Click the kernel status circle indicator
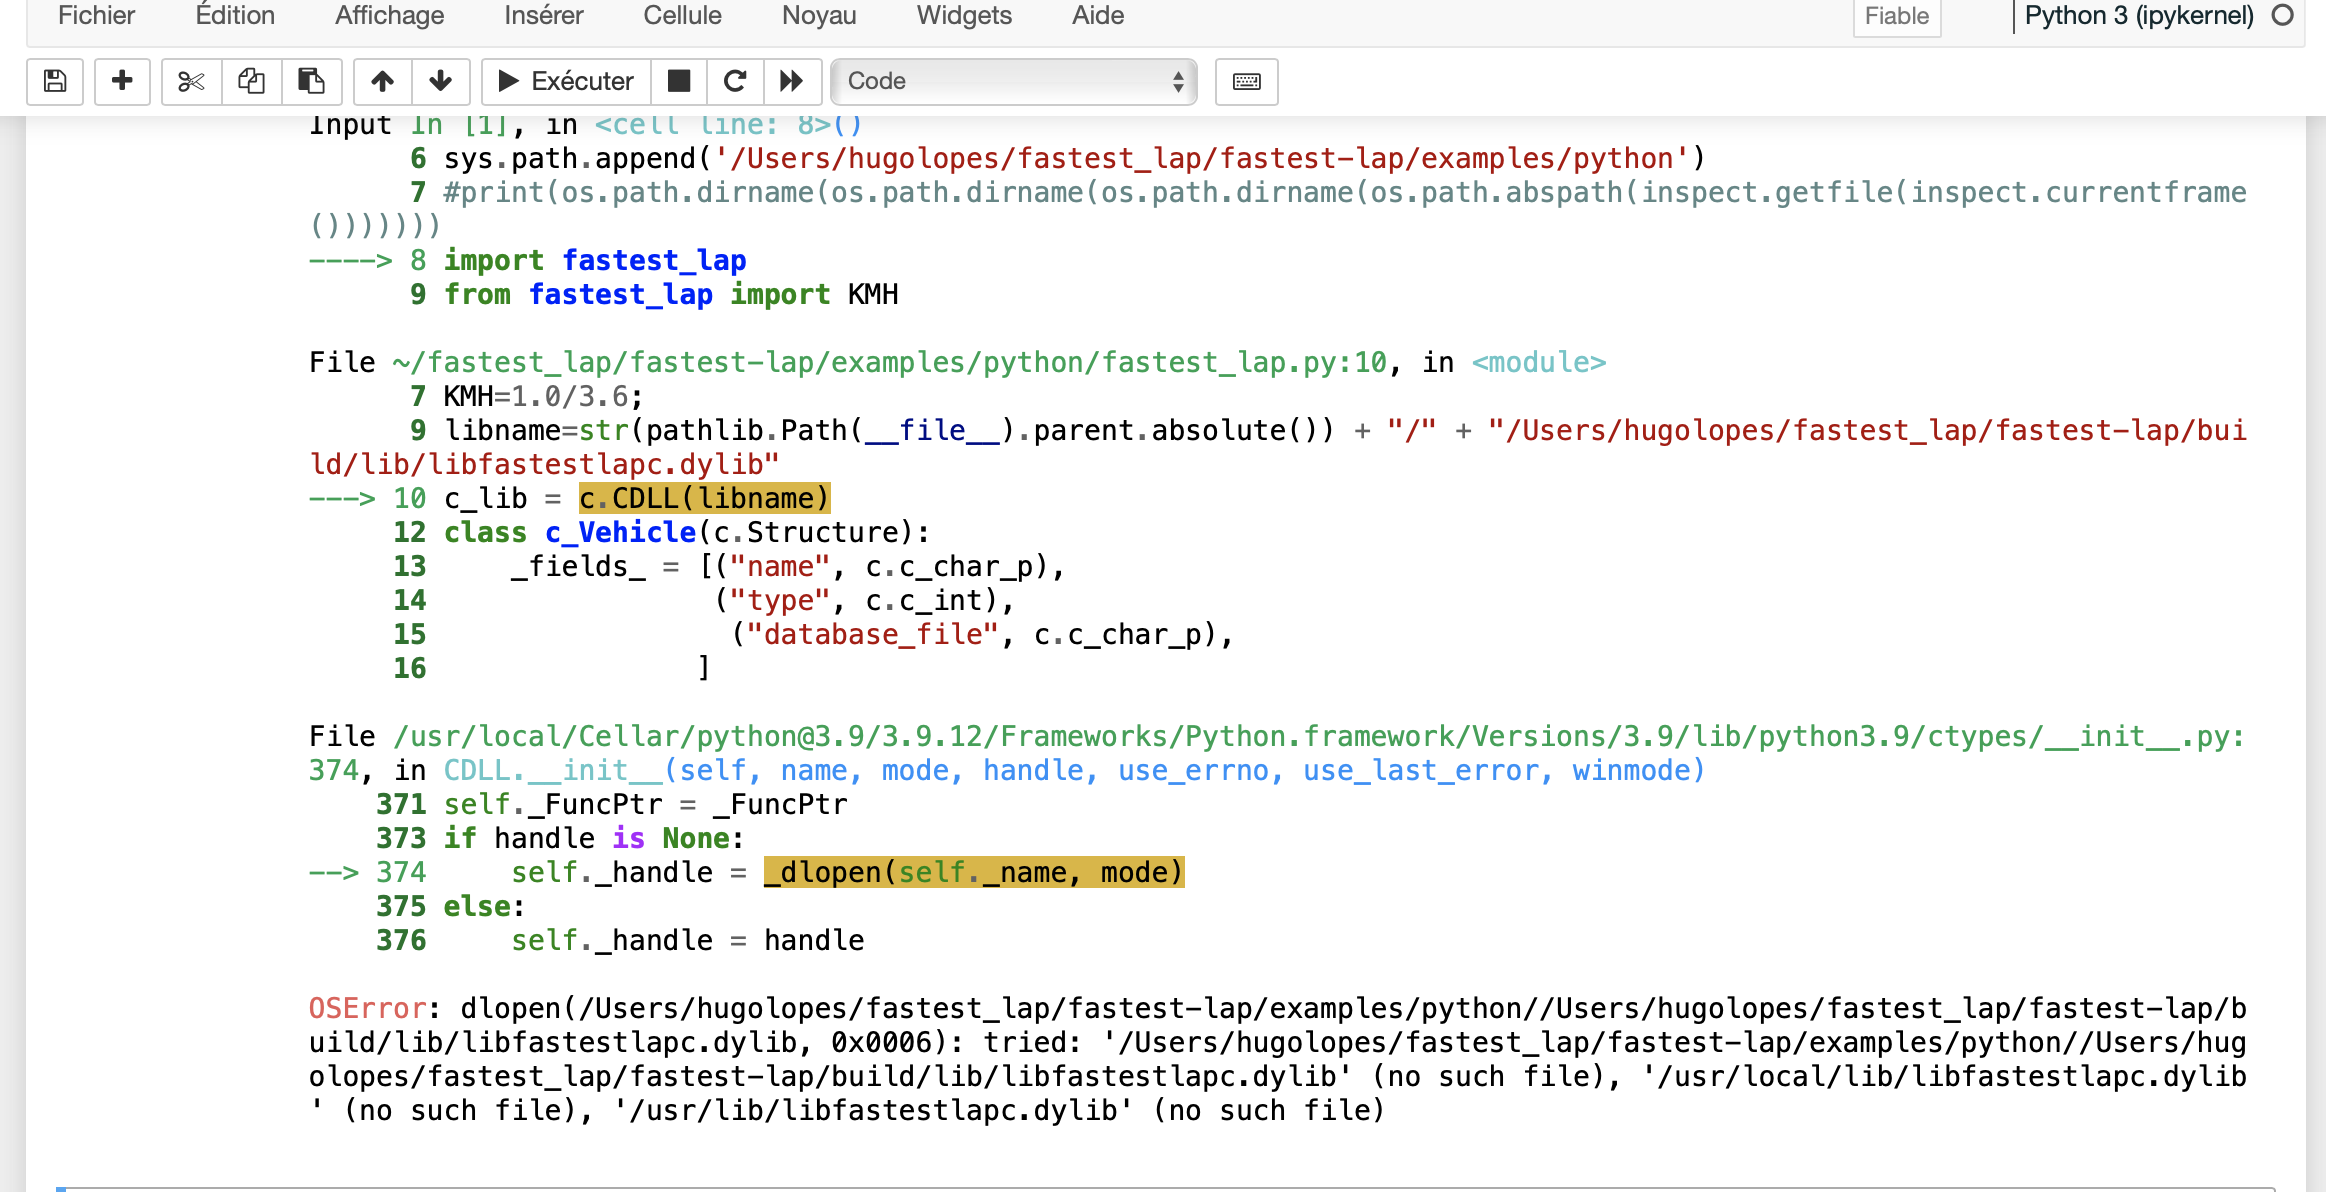The height and width of the screenshot is (1192, 2326). click(2282, 16)
